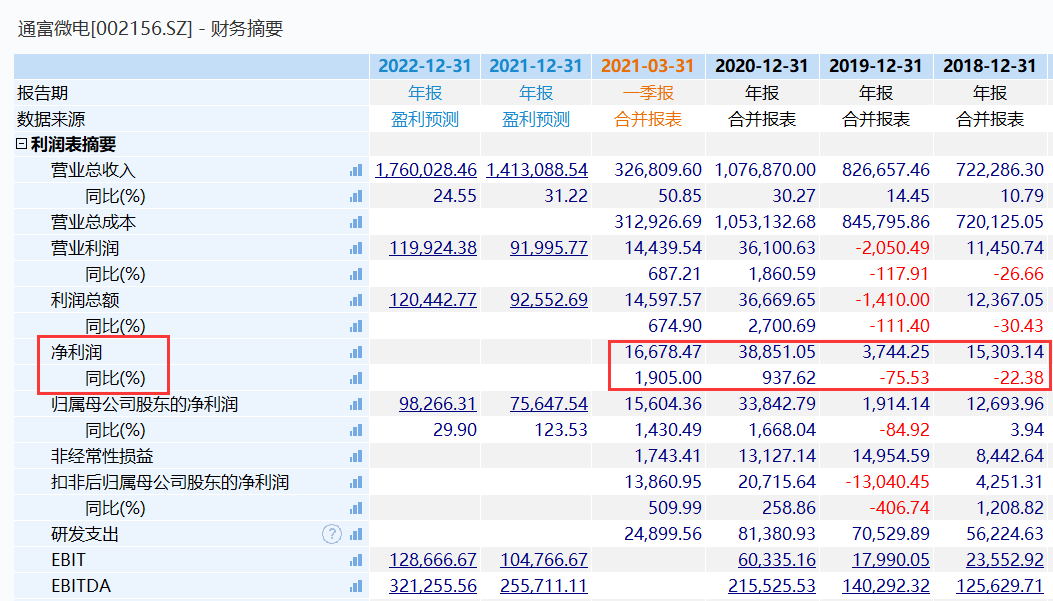1053x601 pixels.
Task: Open chart icon for 同比(%) under 扣非后归属母公司股东的净利润
Action: pos(356,508)
